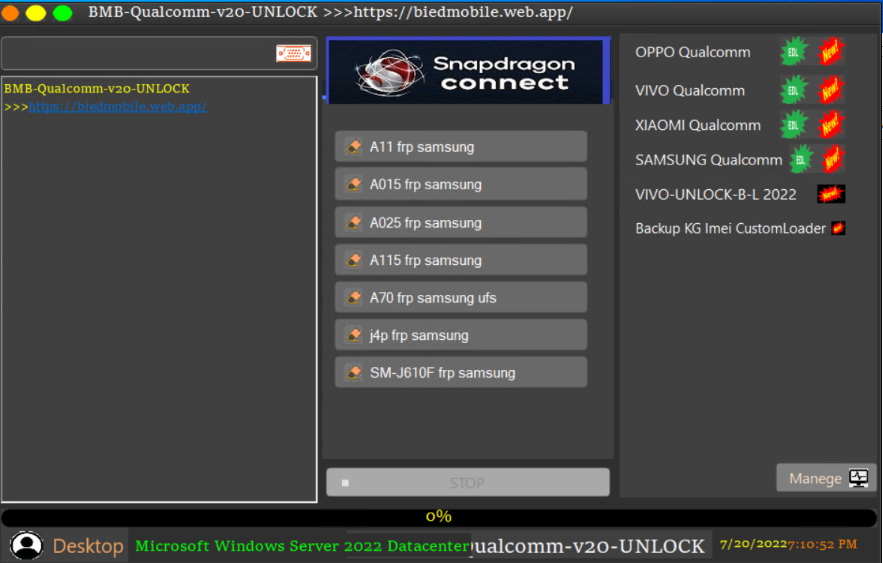The height and width of the screenshot is (563, 883).
Task: Open the biedmobile.web.app link in log
Action: pos(118,106)
